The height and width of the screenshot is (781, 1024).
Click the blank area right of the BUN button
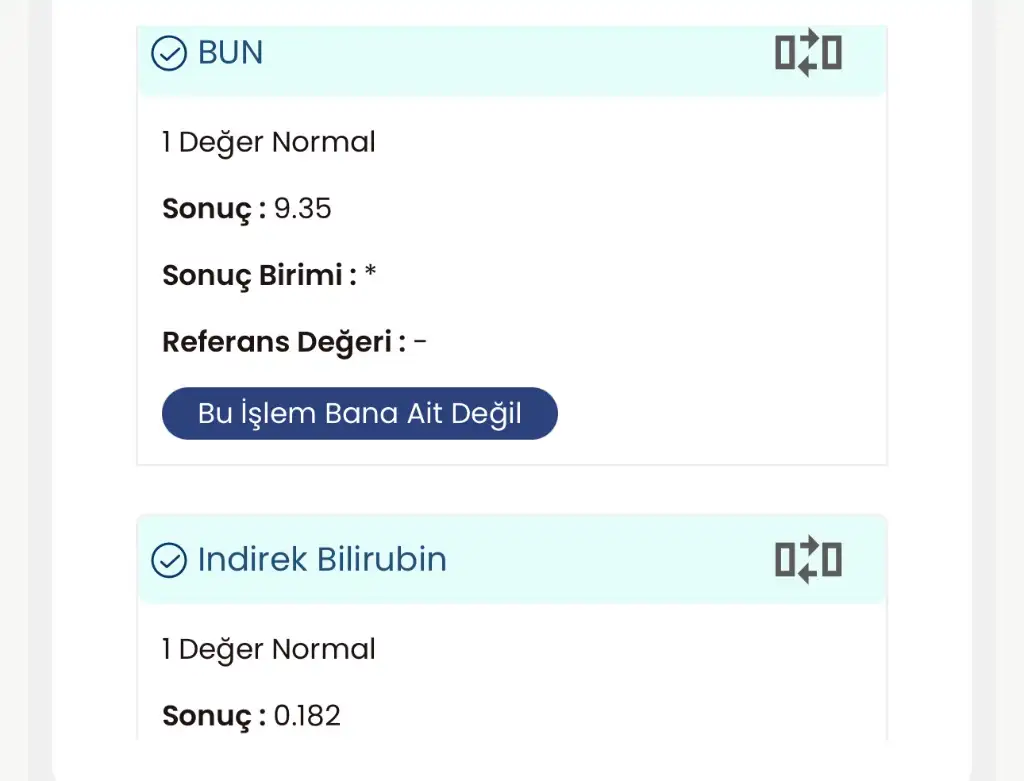coord(720,414)
